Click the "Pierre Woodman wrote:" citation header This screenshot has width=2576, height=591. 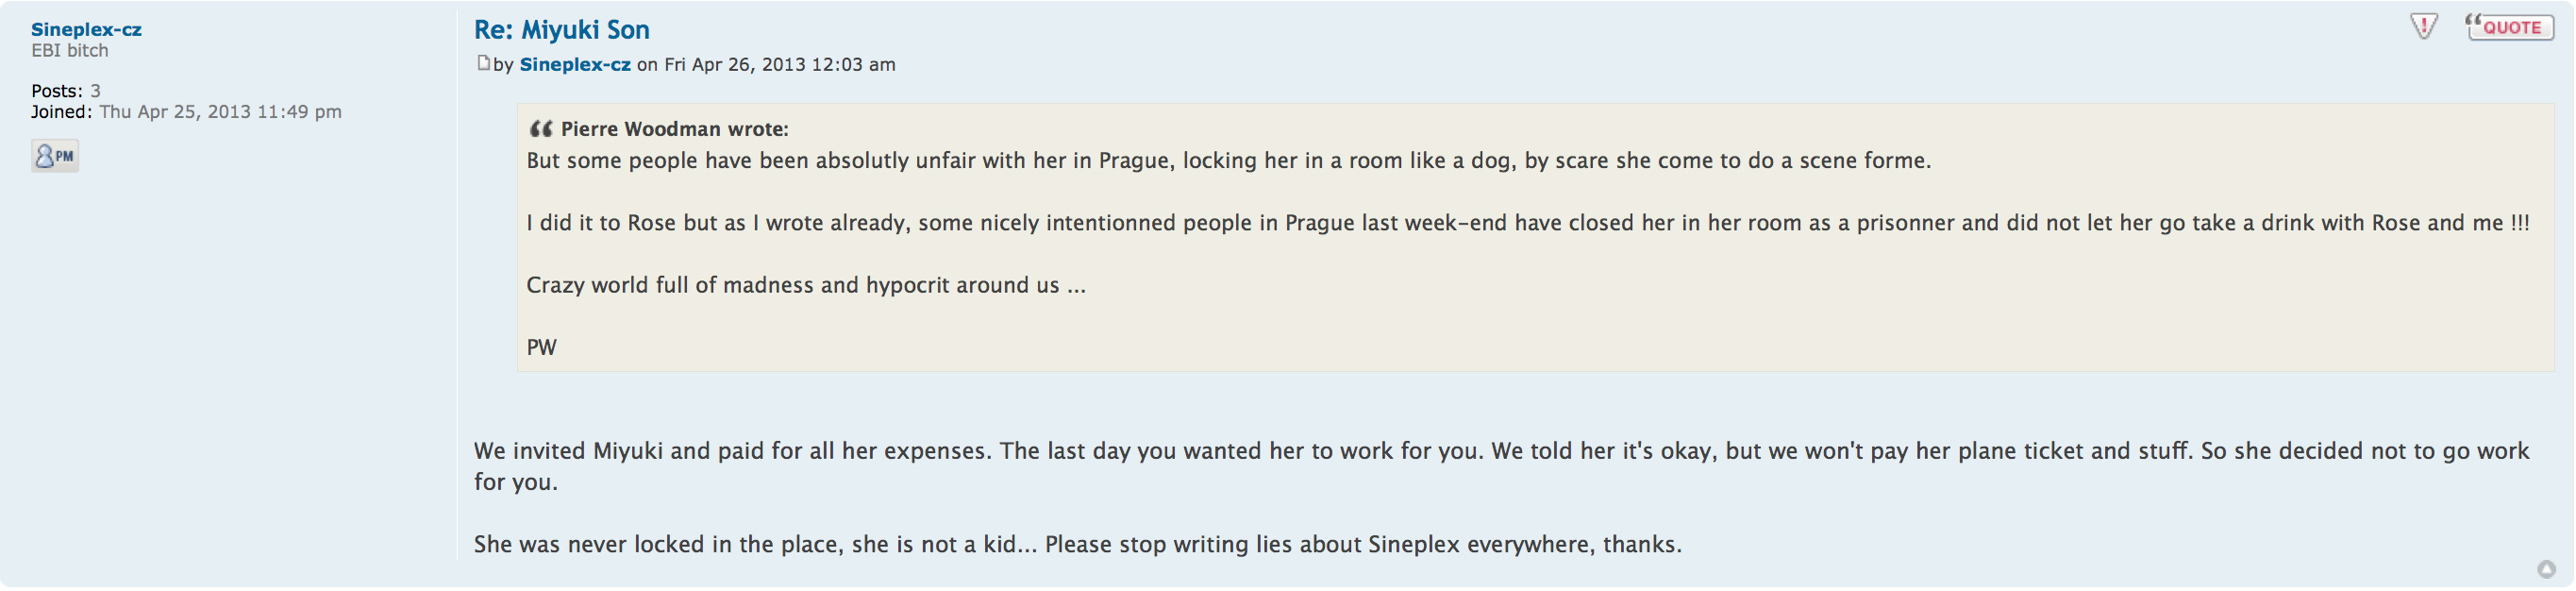click(674, 129)
